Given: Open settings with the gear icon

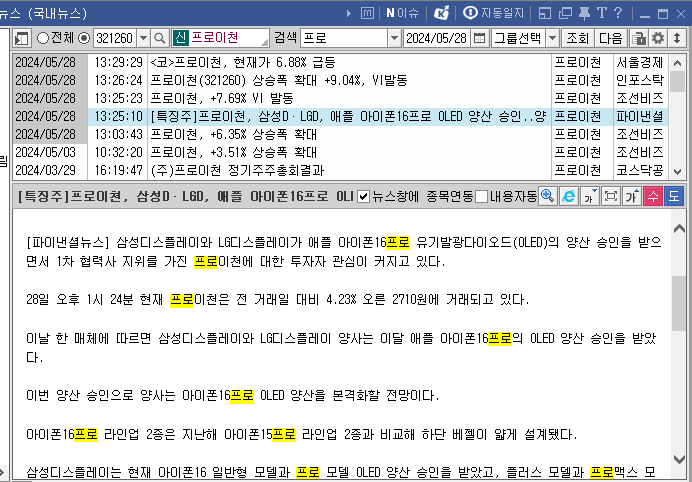Looking at the screenshot, I should [x=658, y=38].
